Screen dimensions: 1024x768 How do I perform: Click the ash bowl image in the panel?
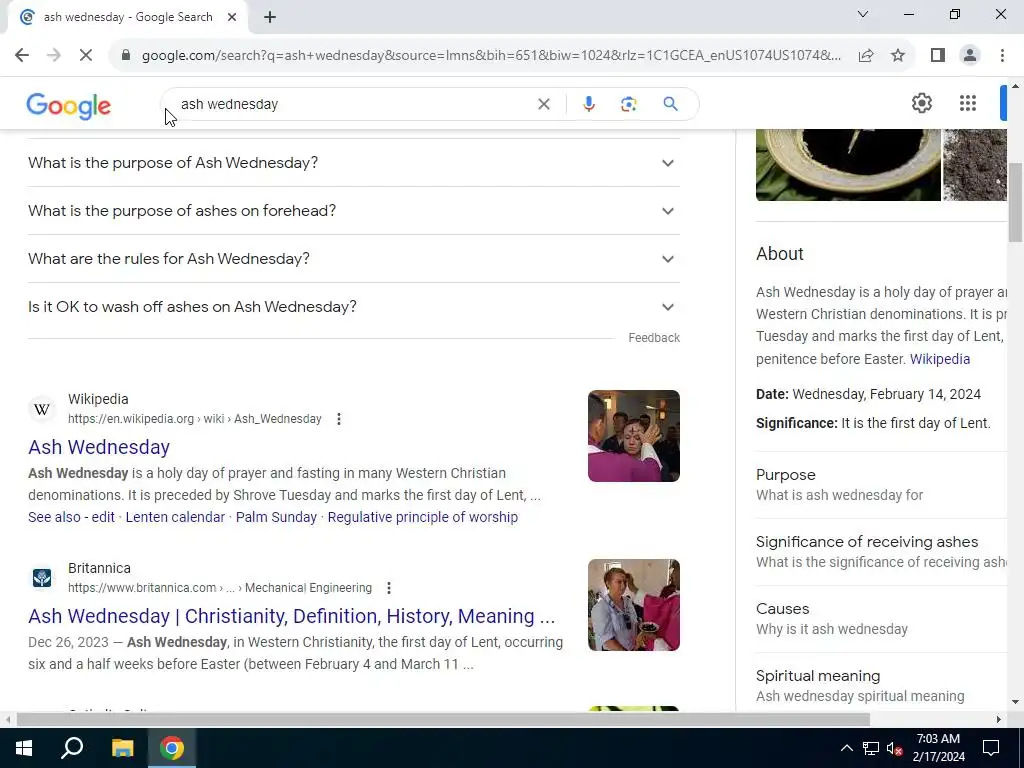tap(848, 165)
